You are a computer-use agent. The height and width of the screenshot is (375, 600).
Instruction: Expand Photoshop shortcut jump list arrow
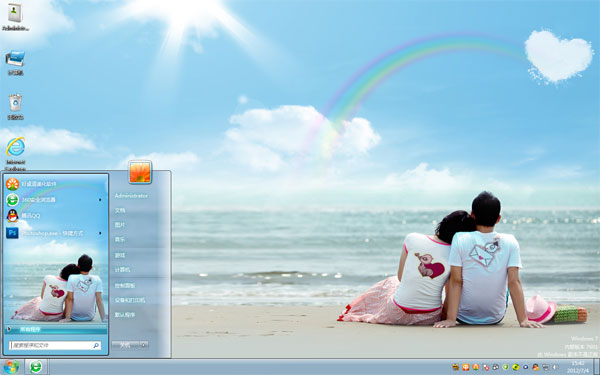click(x=100, y=233)
